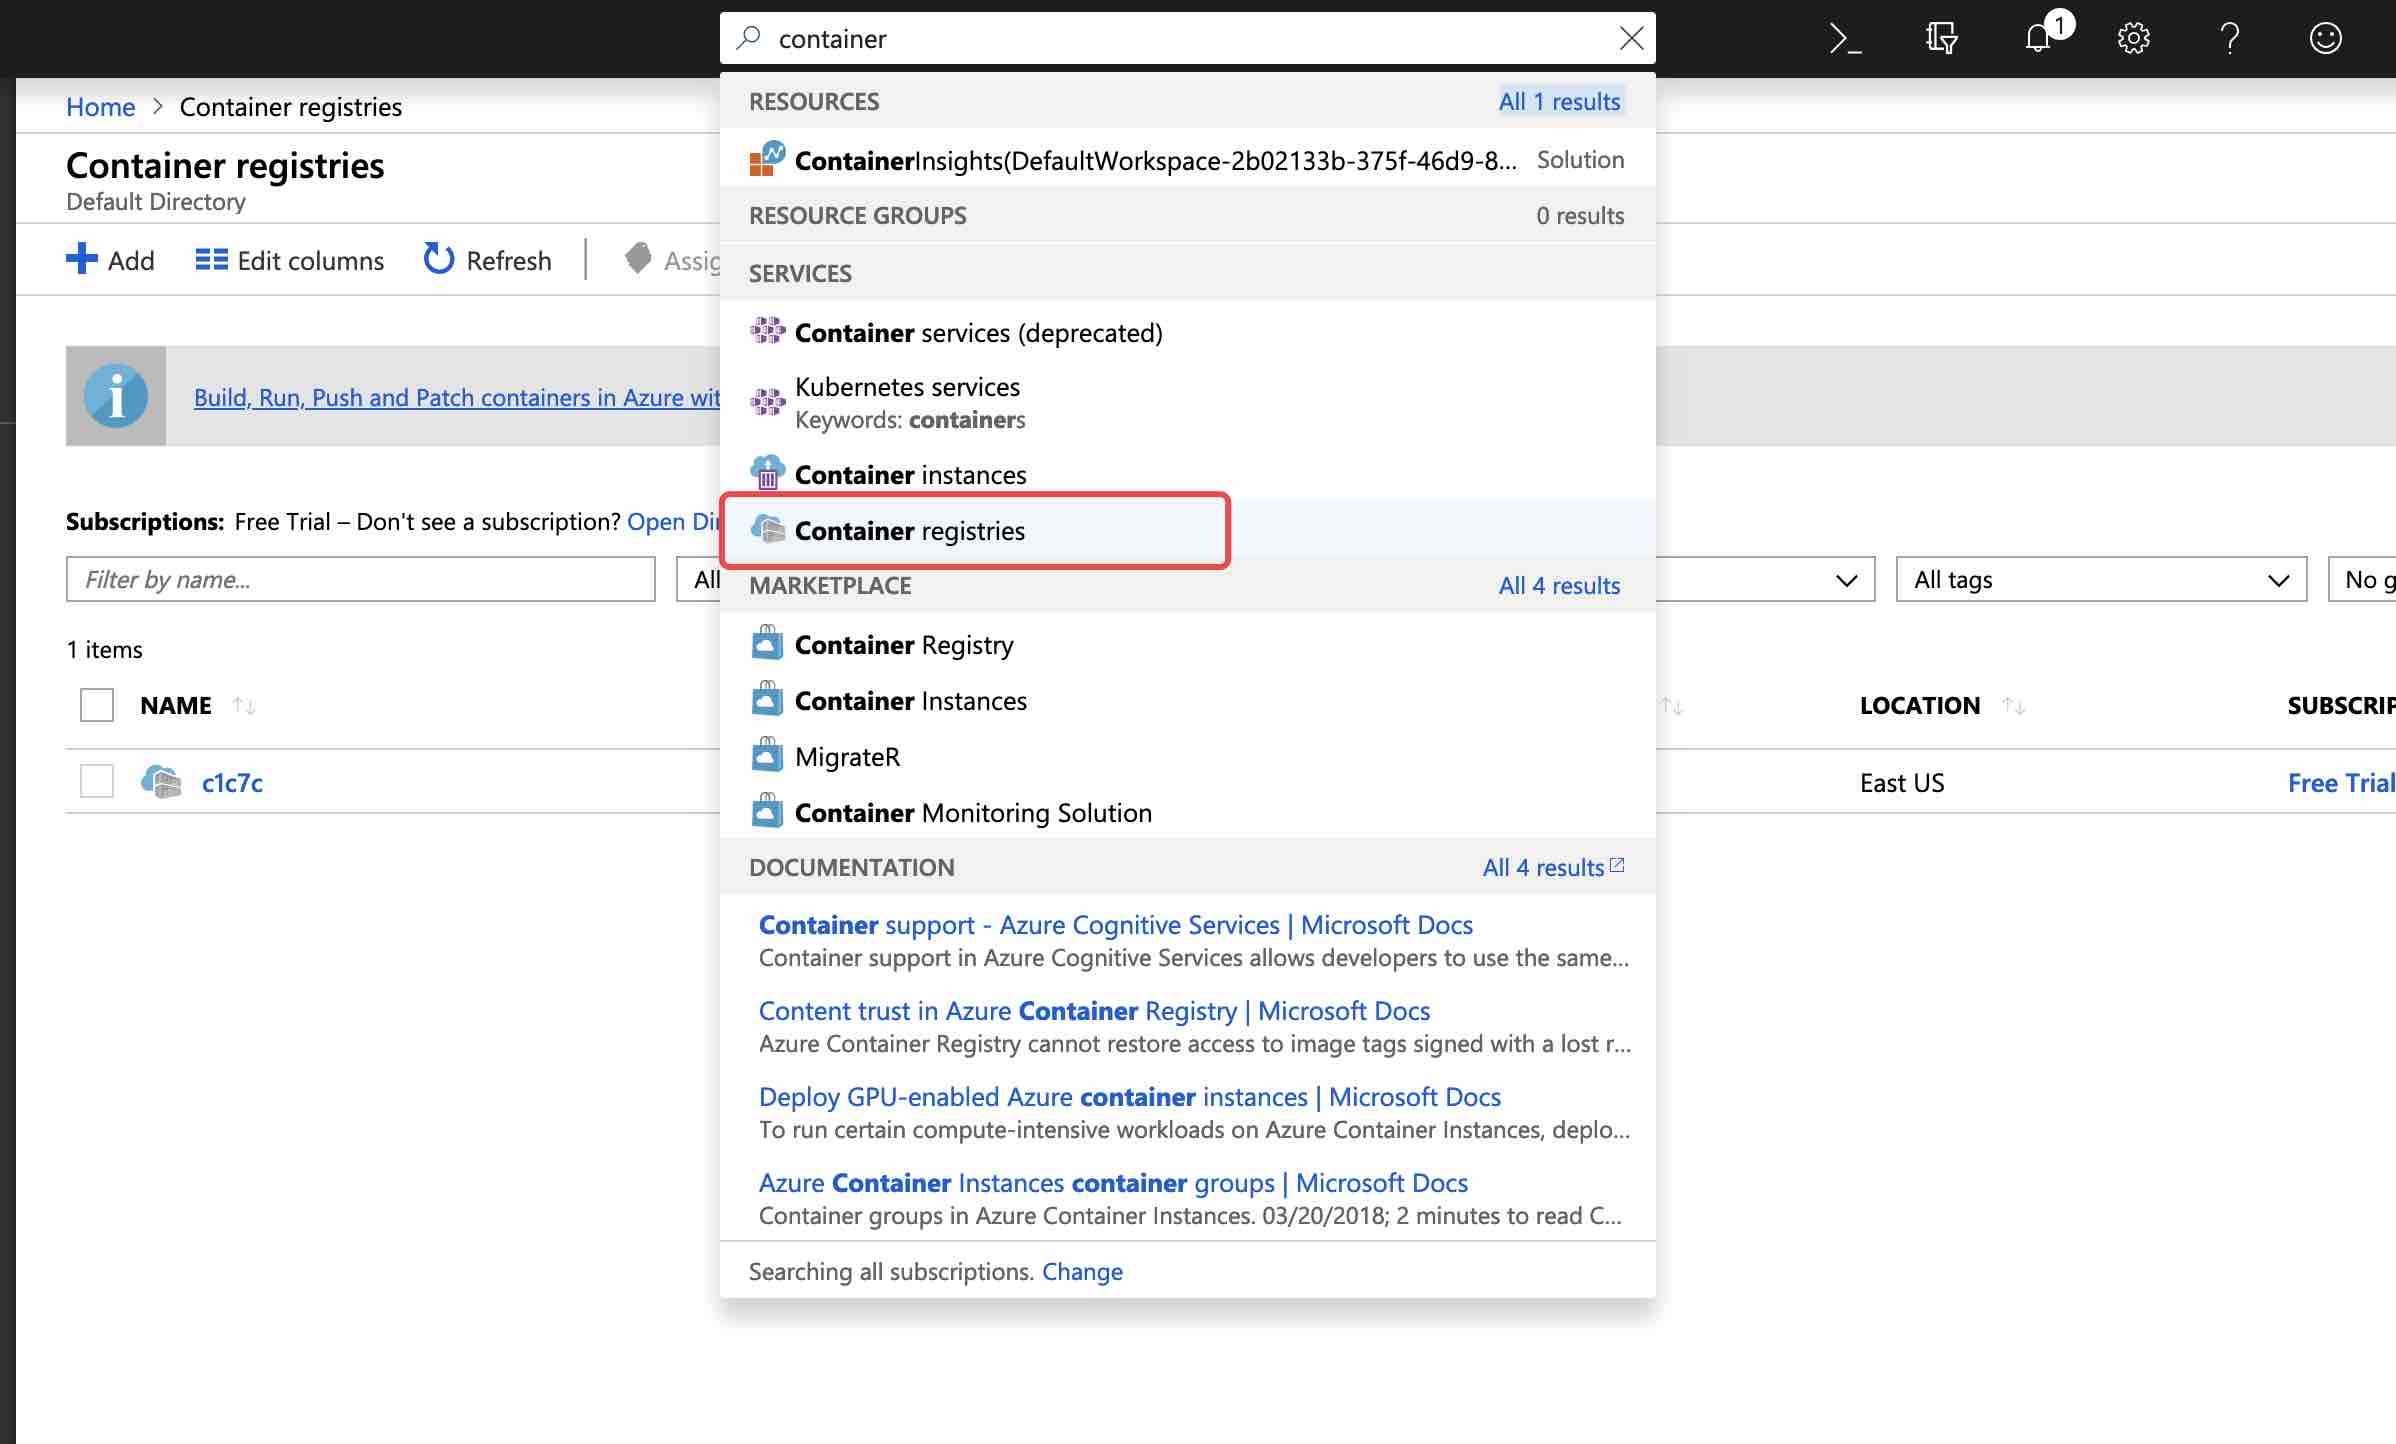Viewport: 2396px width, 1444px height.
Task: Sort by the LOCATION column arrows
Action: (2014, 706)
